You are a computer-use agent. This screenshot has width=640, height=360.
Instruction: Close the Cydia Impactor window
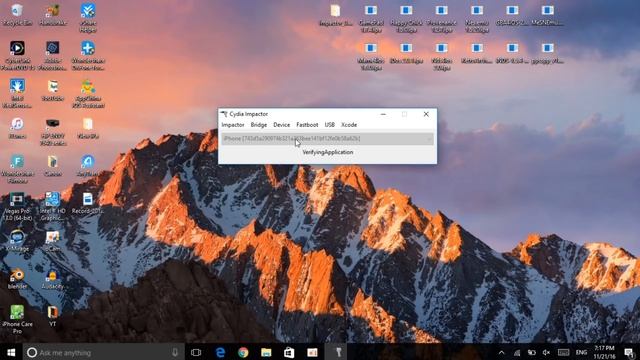[426, 114]
